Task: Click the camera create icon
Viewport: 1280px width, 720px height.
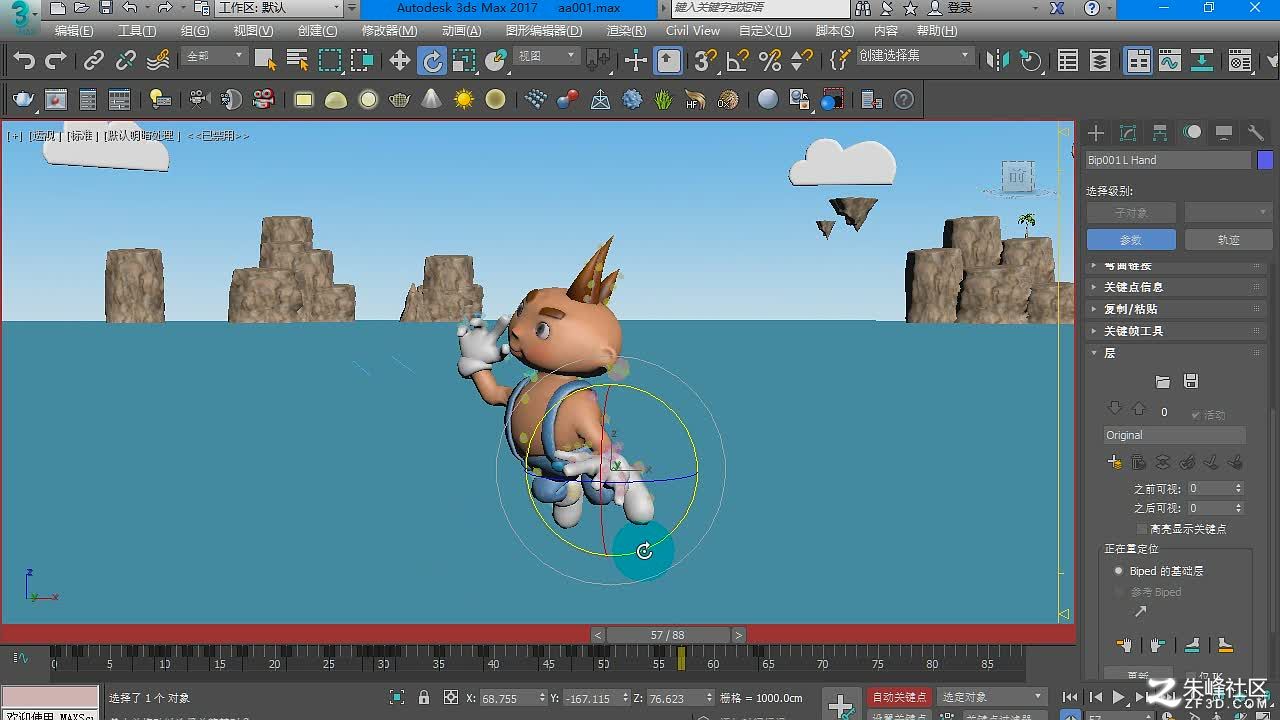Action: 199,100
